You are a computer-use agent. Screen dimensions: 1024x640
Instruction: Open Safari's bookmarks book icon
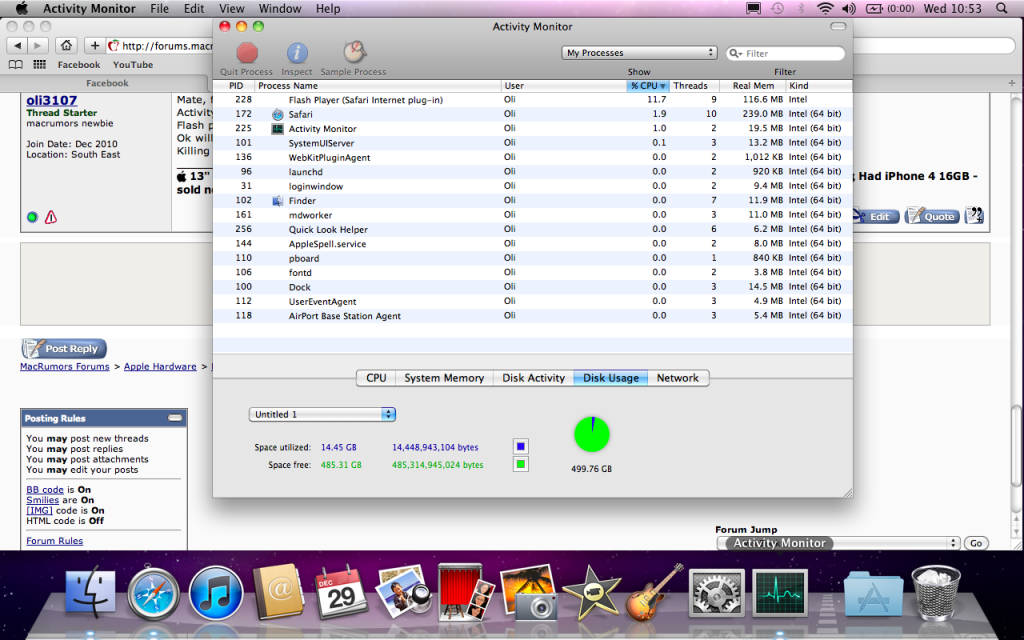point(16,65)
